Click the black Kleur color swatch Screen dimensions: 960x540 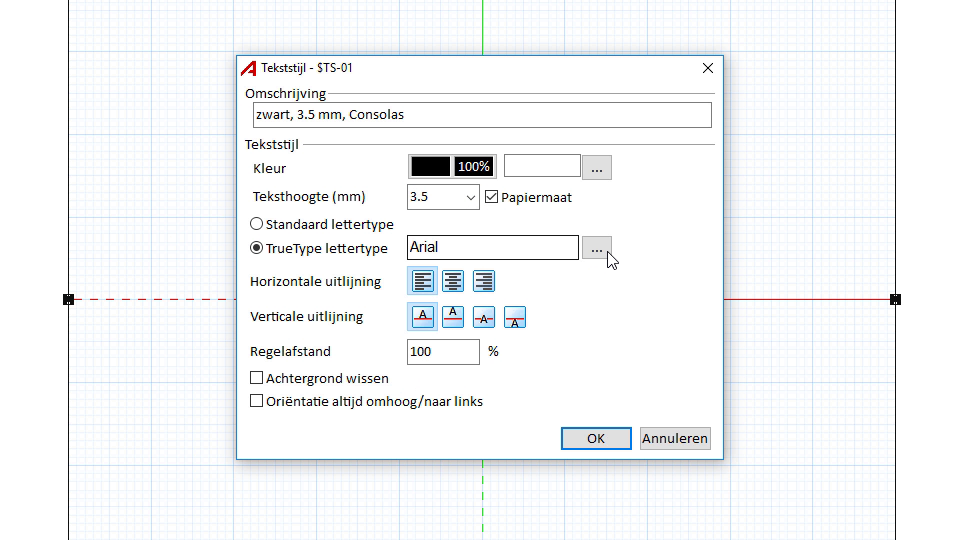430,167
